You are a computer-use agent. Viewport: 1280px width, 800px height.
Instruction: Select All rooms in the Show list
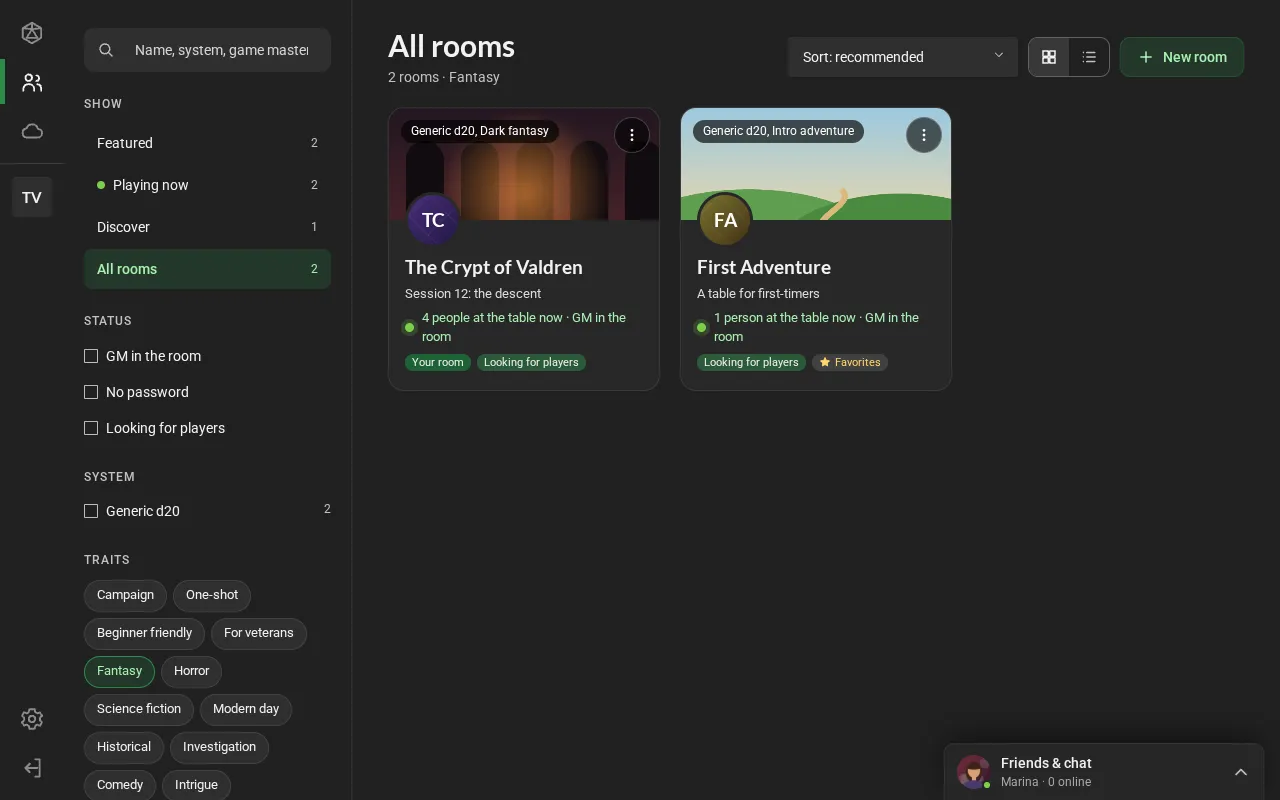point(207,269)
